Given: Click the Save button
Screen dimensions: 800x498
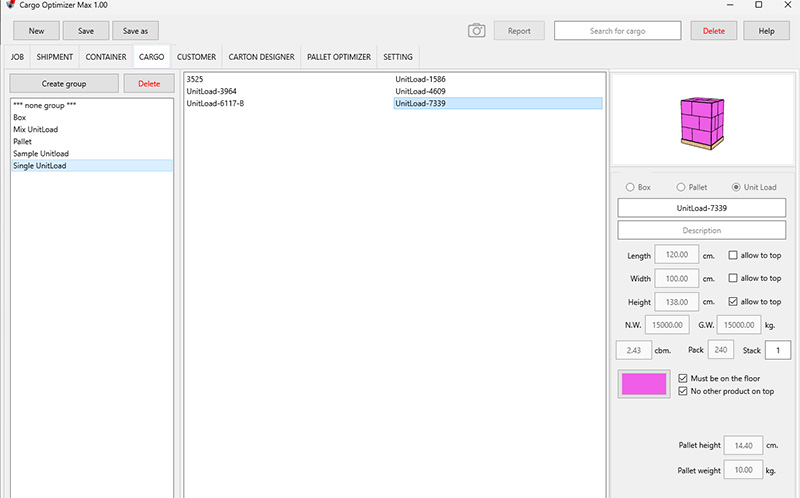Looking at the screenshot, I should (x=86, y=31).
